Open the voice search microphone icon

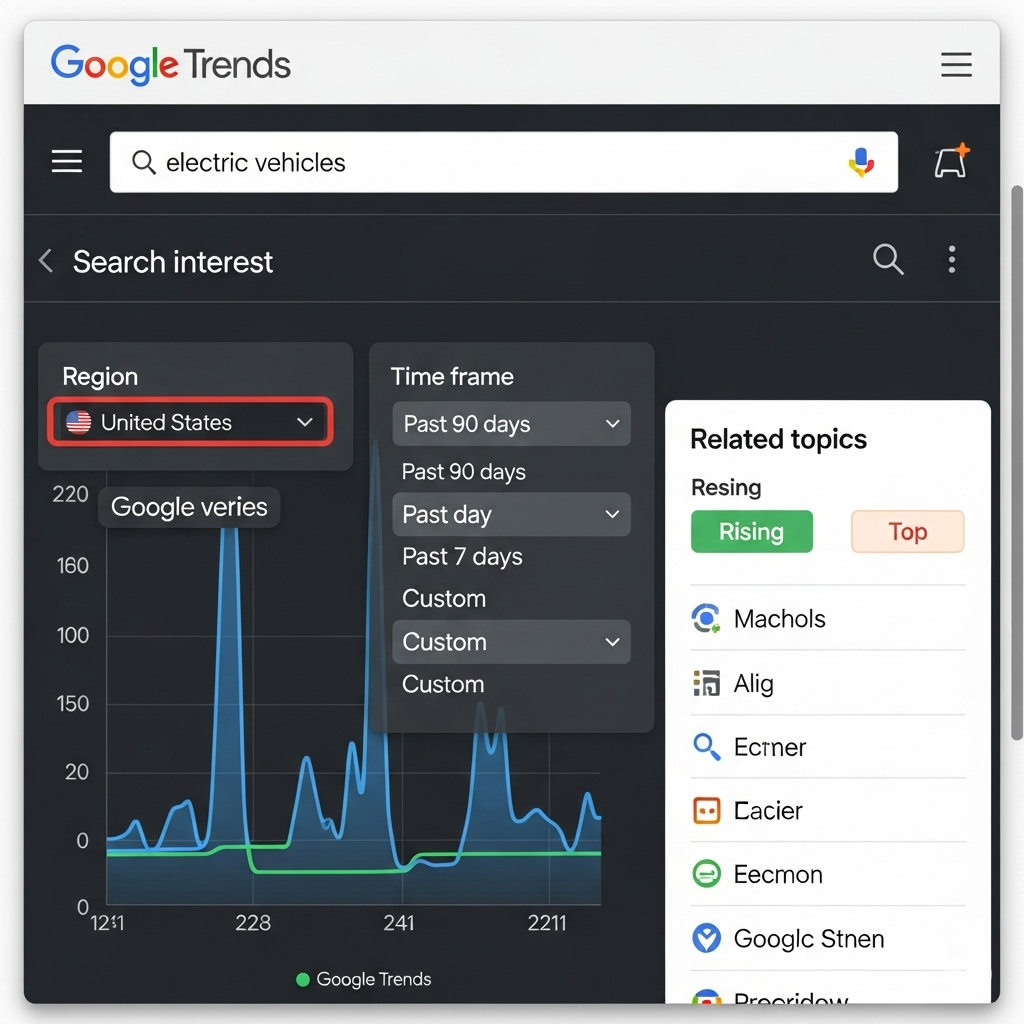[x=860, y=161]
